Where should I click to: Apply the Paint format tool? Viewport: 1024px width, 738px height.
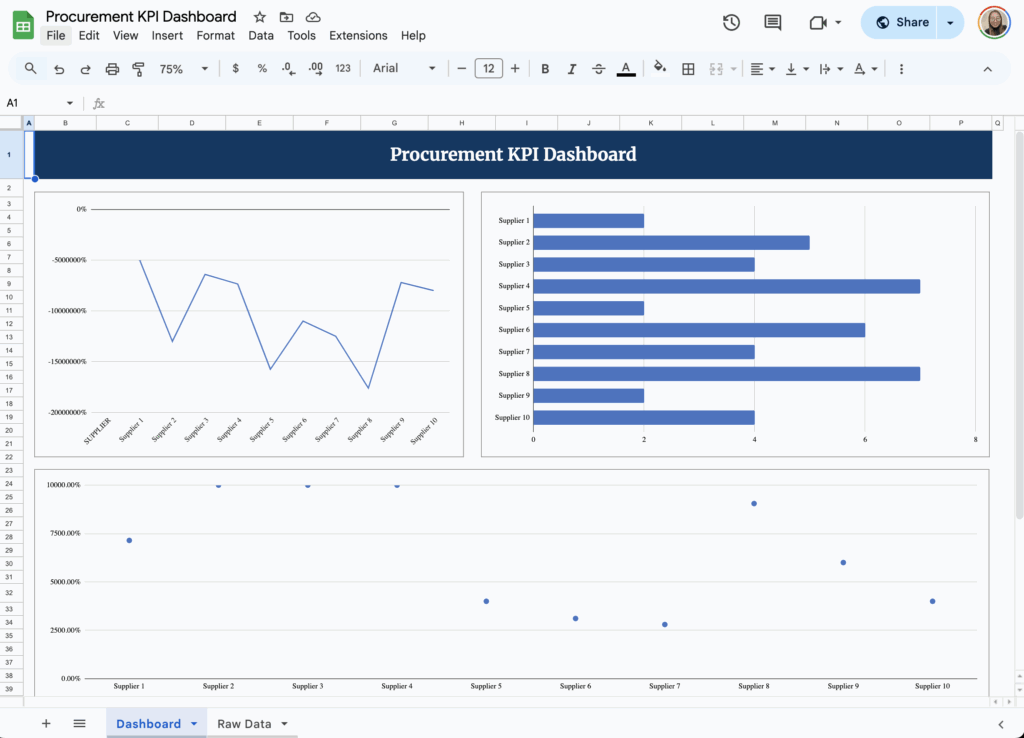coord(138,68)
